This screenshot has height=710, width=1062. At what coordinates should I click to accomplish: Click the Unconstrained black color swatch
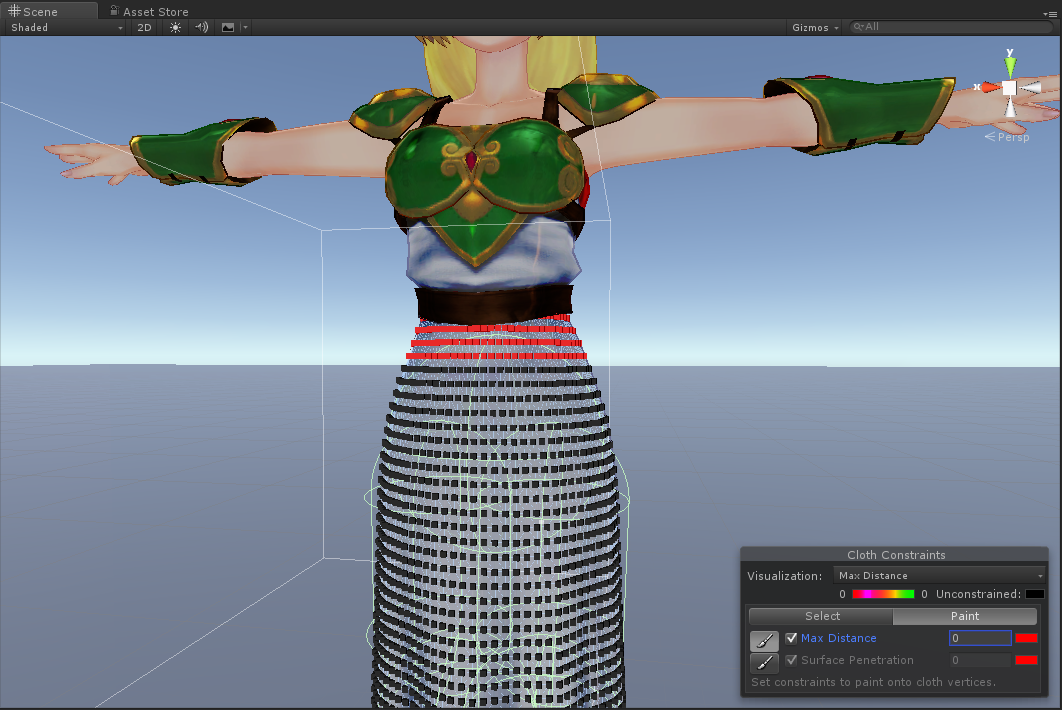[x=1034, y=594]
